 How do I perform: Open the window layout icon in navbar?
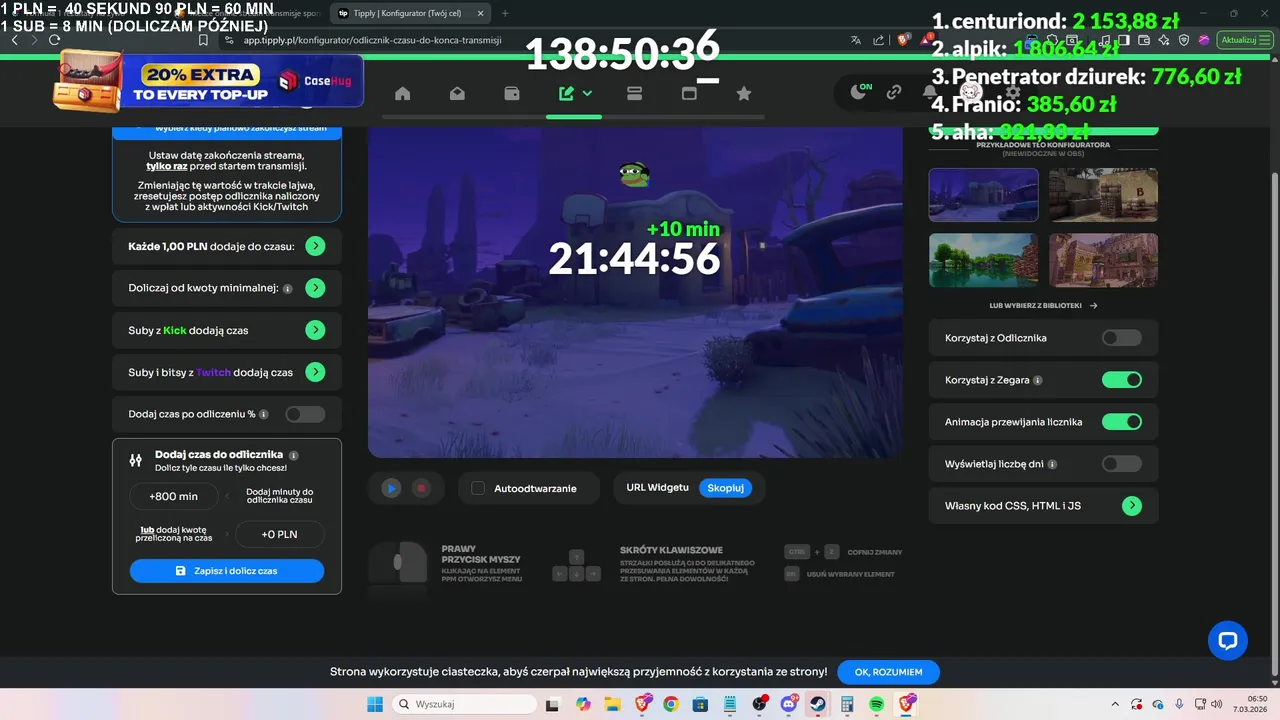[x=689, y=94]
